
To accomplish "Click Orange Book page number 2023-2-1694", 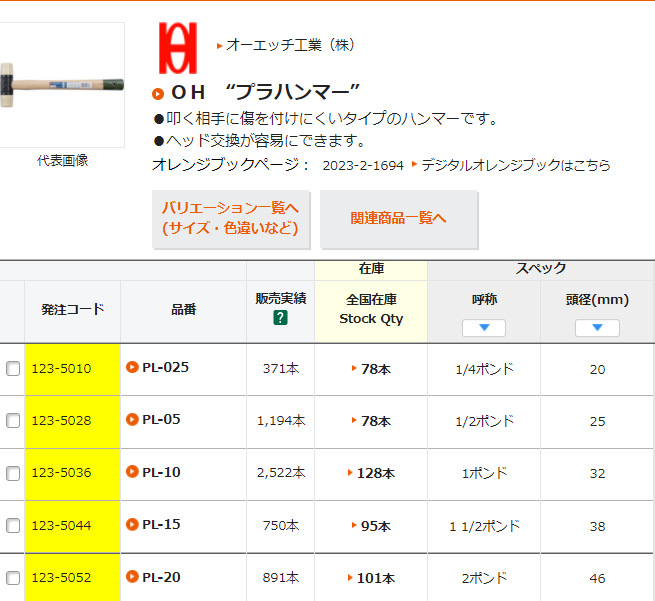I will [363, 166].
